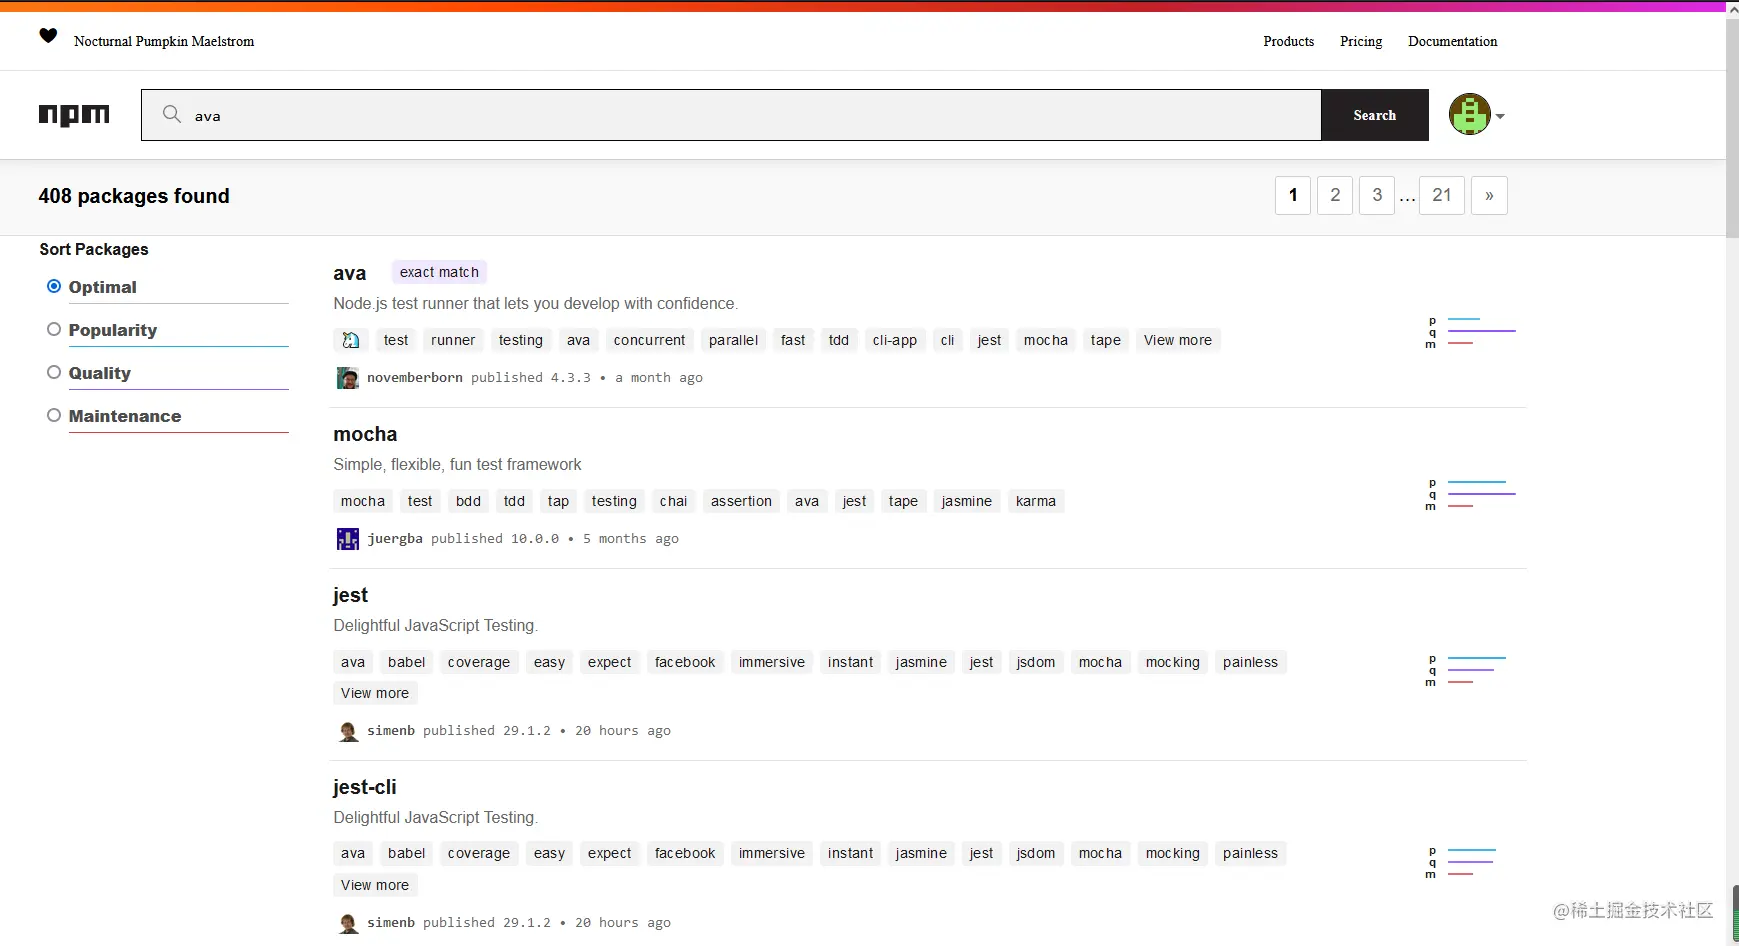Open the Products menu

[x=1289, y=41]
